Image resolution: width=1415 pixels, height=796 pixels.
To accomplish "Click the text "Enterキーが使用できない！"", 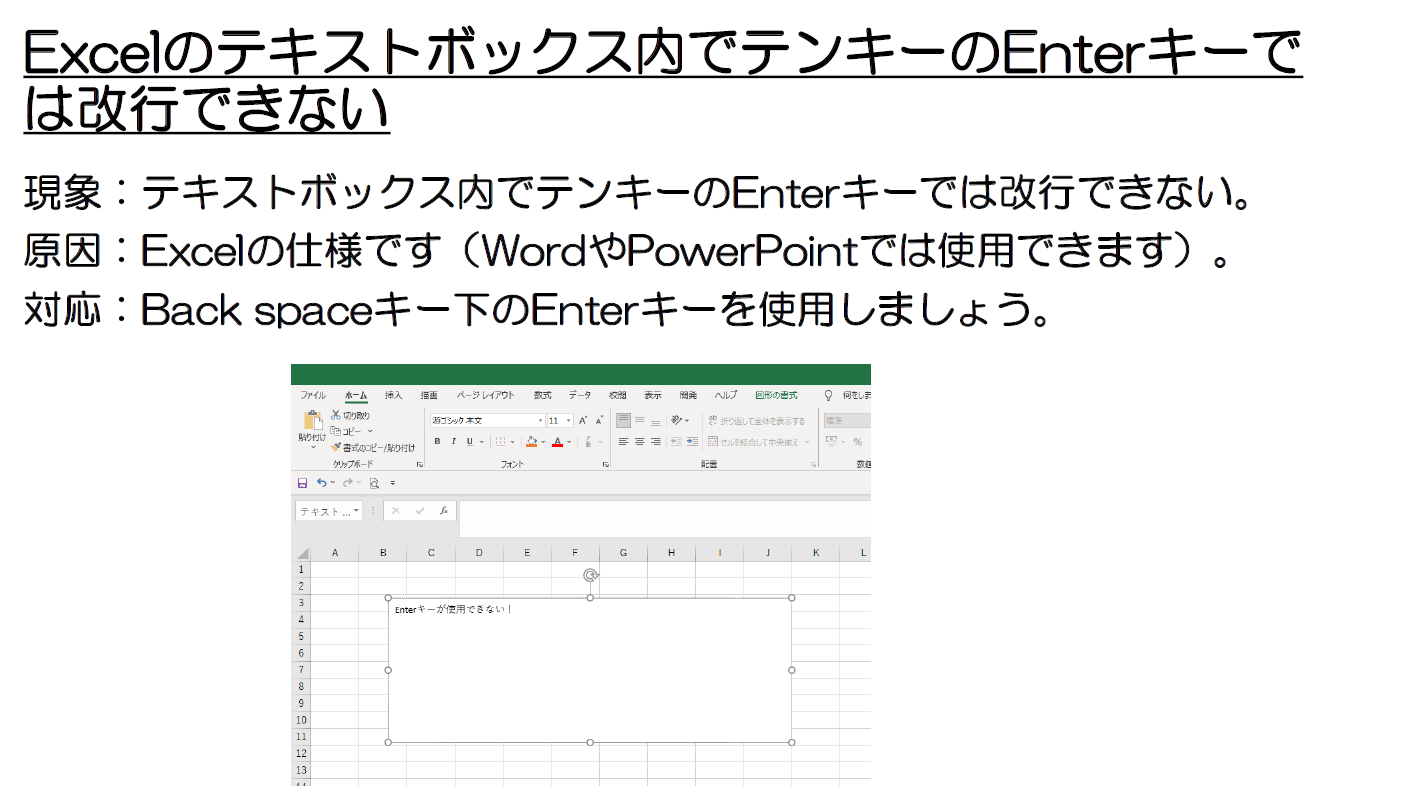I will point(453,609).
